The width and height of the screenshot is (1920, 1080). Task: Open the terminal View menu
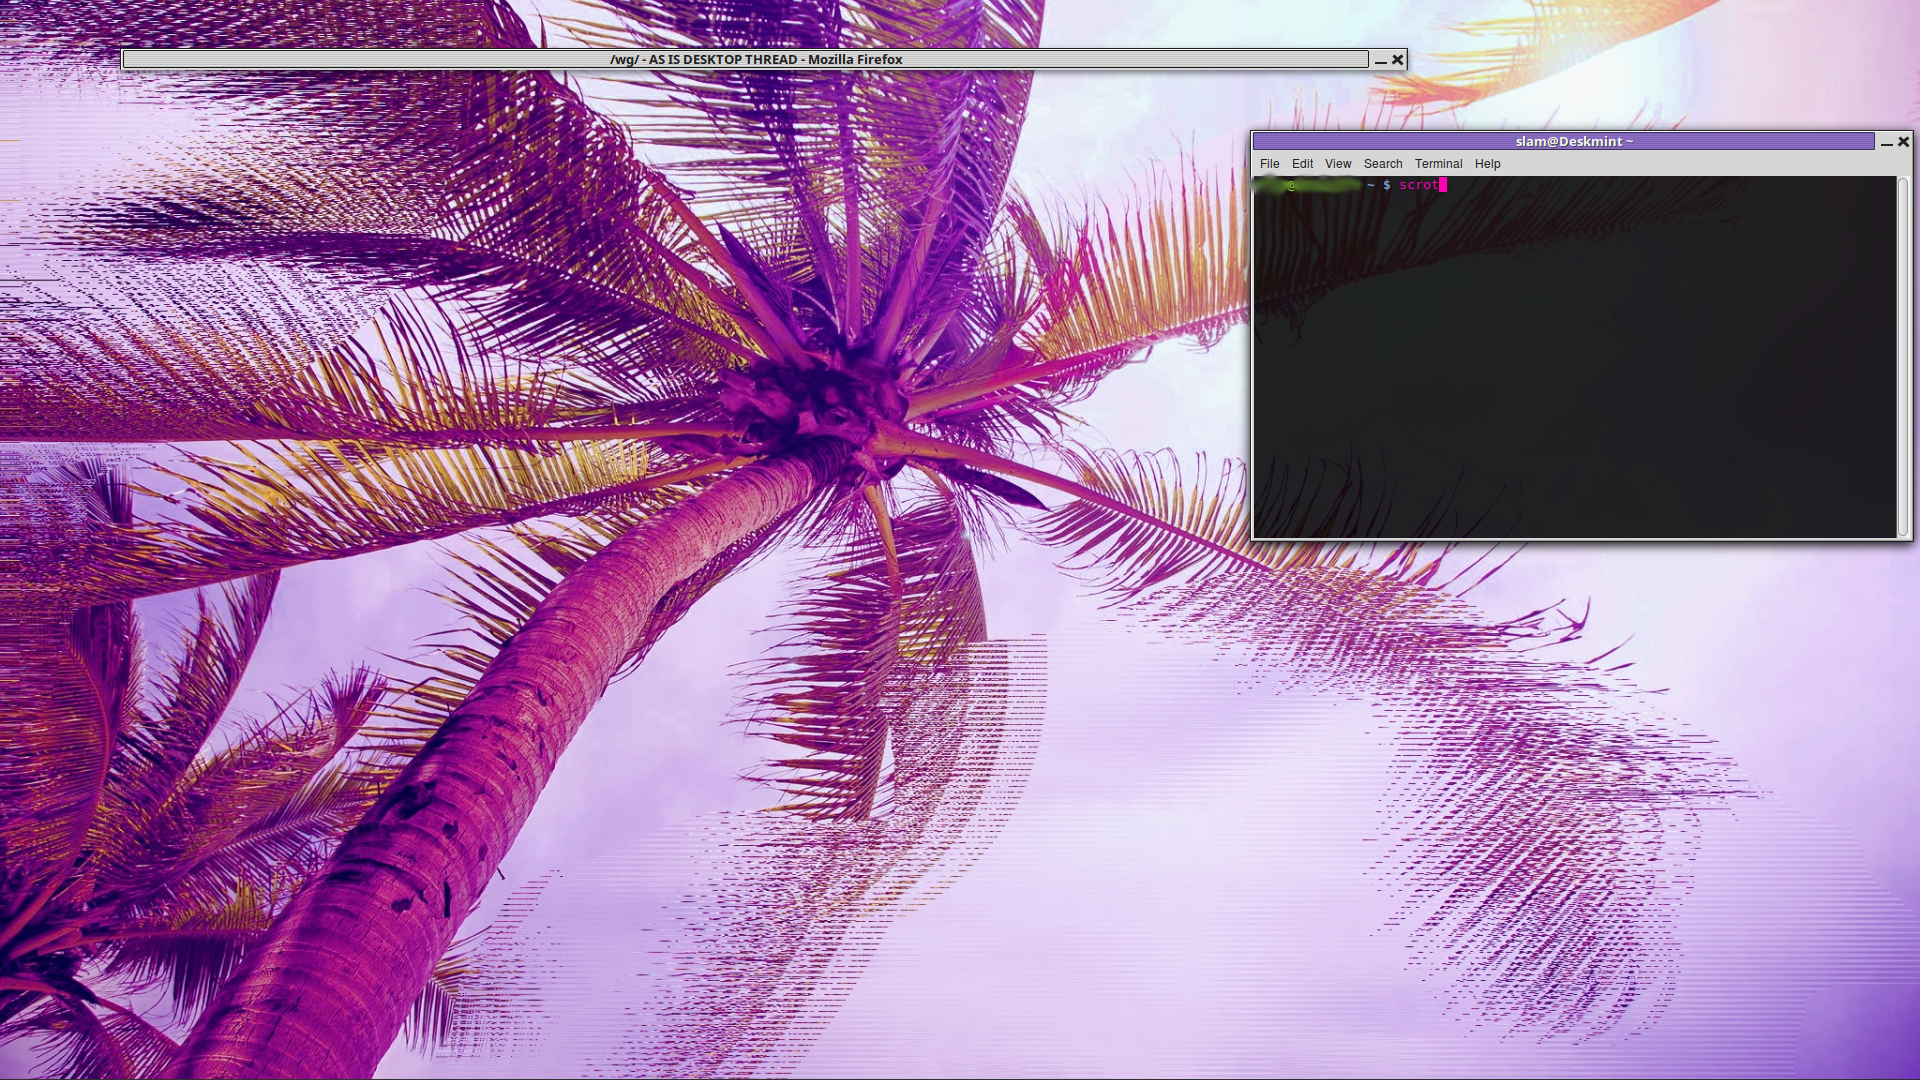(x=1338, y=164)
